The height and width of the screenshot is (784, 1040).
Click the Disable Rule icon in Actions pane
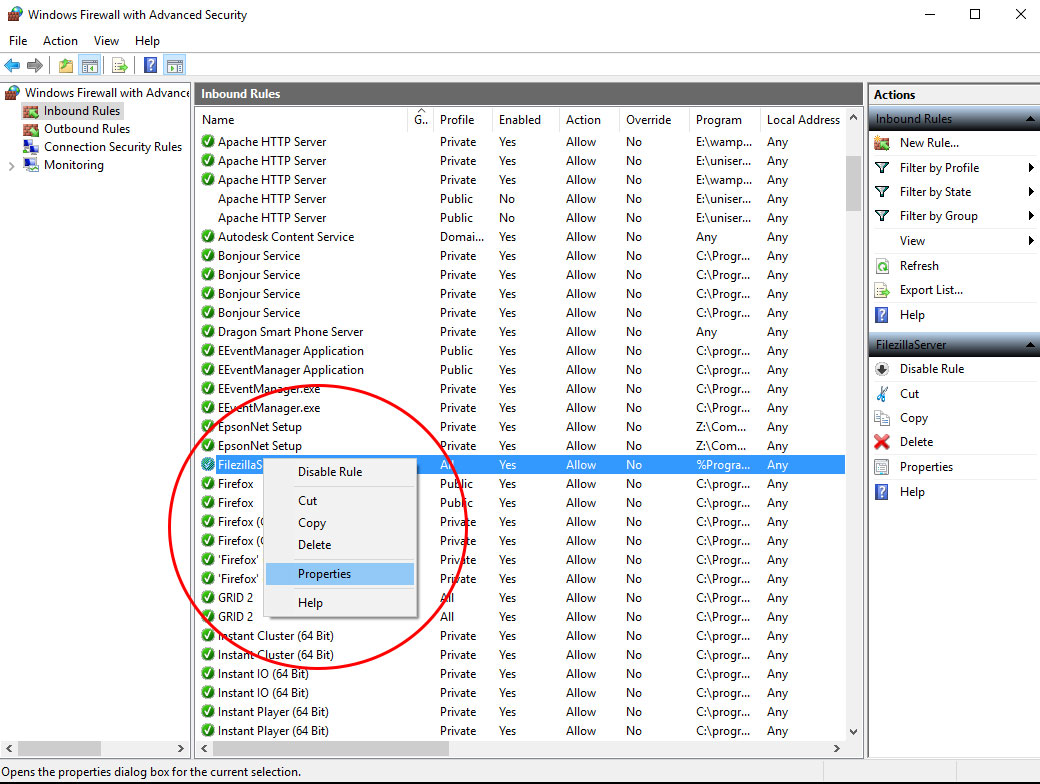click(882, 369)
